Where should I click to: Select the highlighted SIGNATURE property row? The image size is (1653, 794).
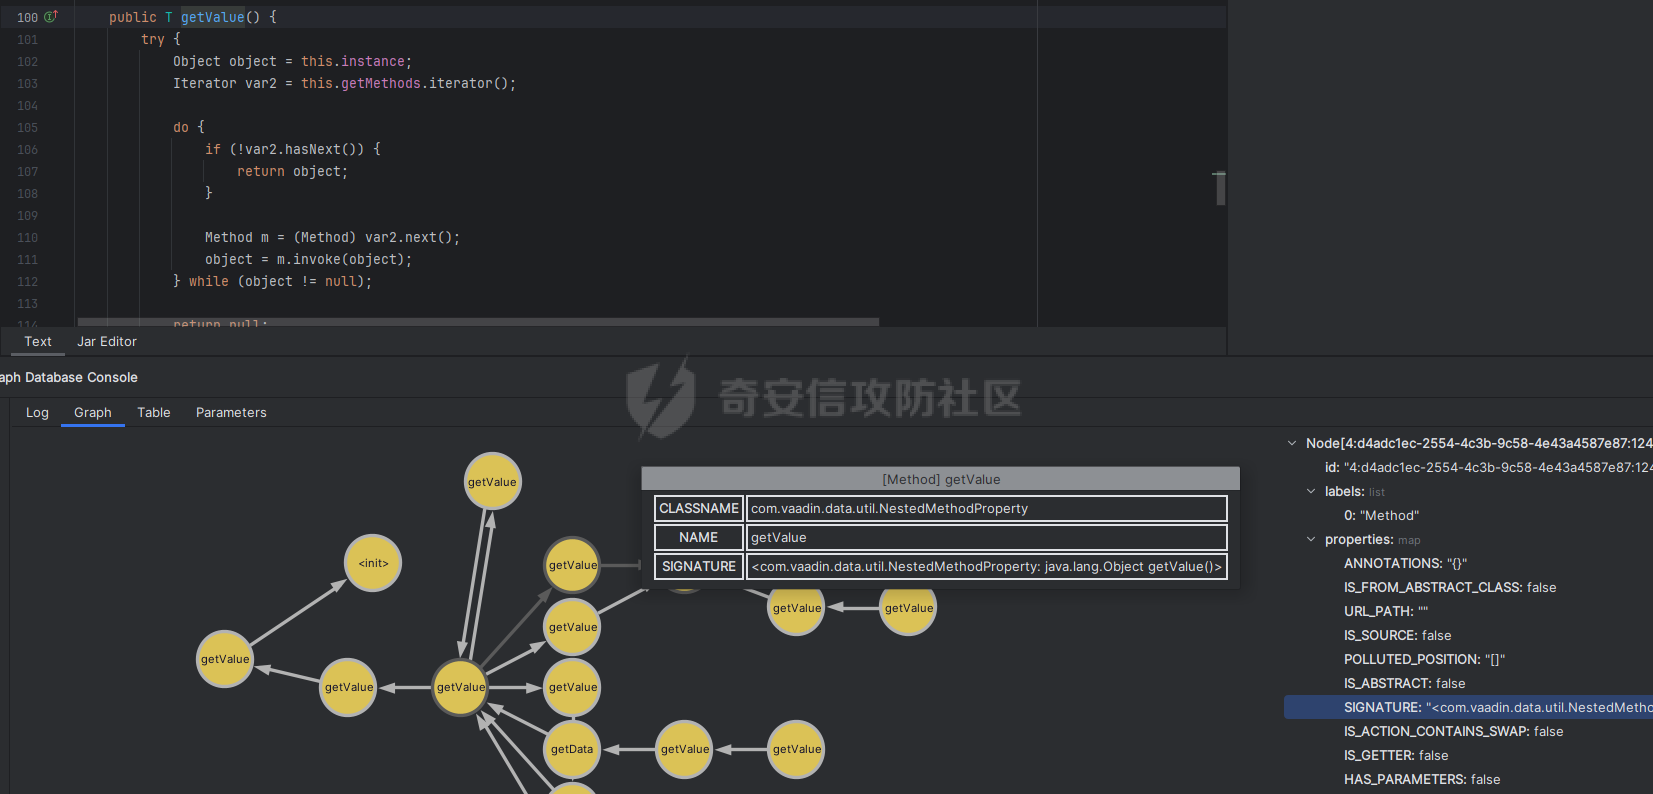pos(1468,707)
